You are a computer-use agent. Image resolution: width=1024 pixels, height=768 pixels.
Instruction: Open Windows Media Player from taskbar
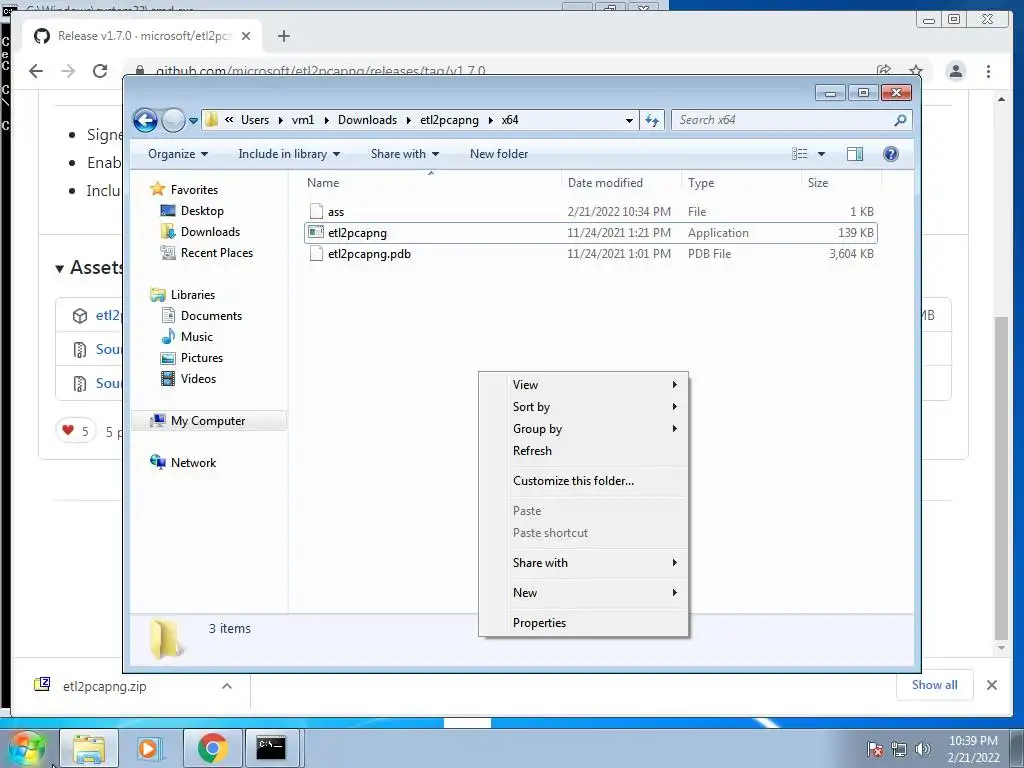pyautogui.click(x=150, y=748)
